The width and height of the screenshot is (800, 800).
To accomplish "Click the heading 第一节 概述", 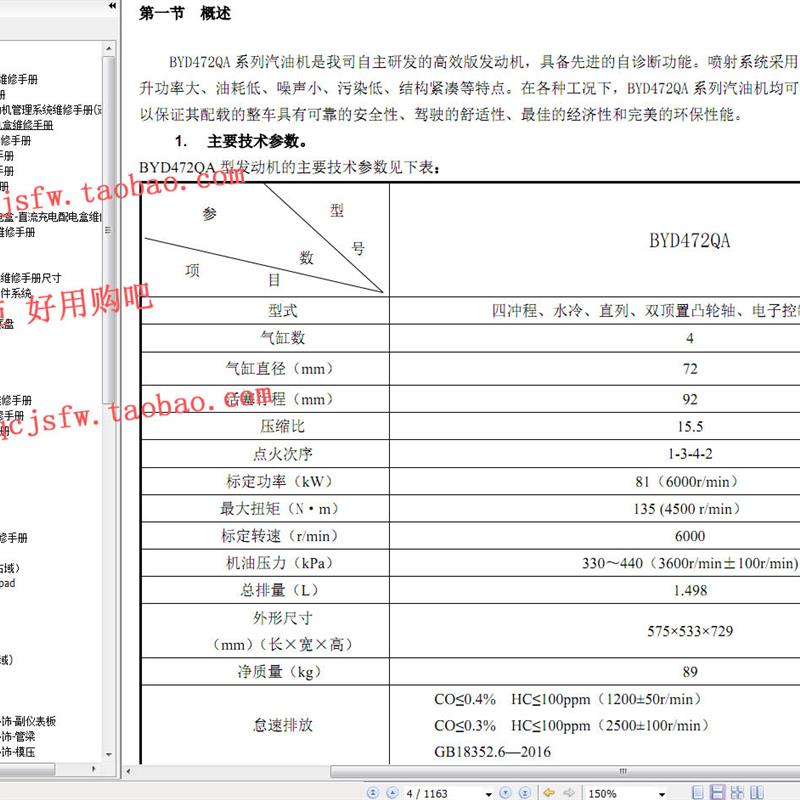I will point(185,13).
